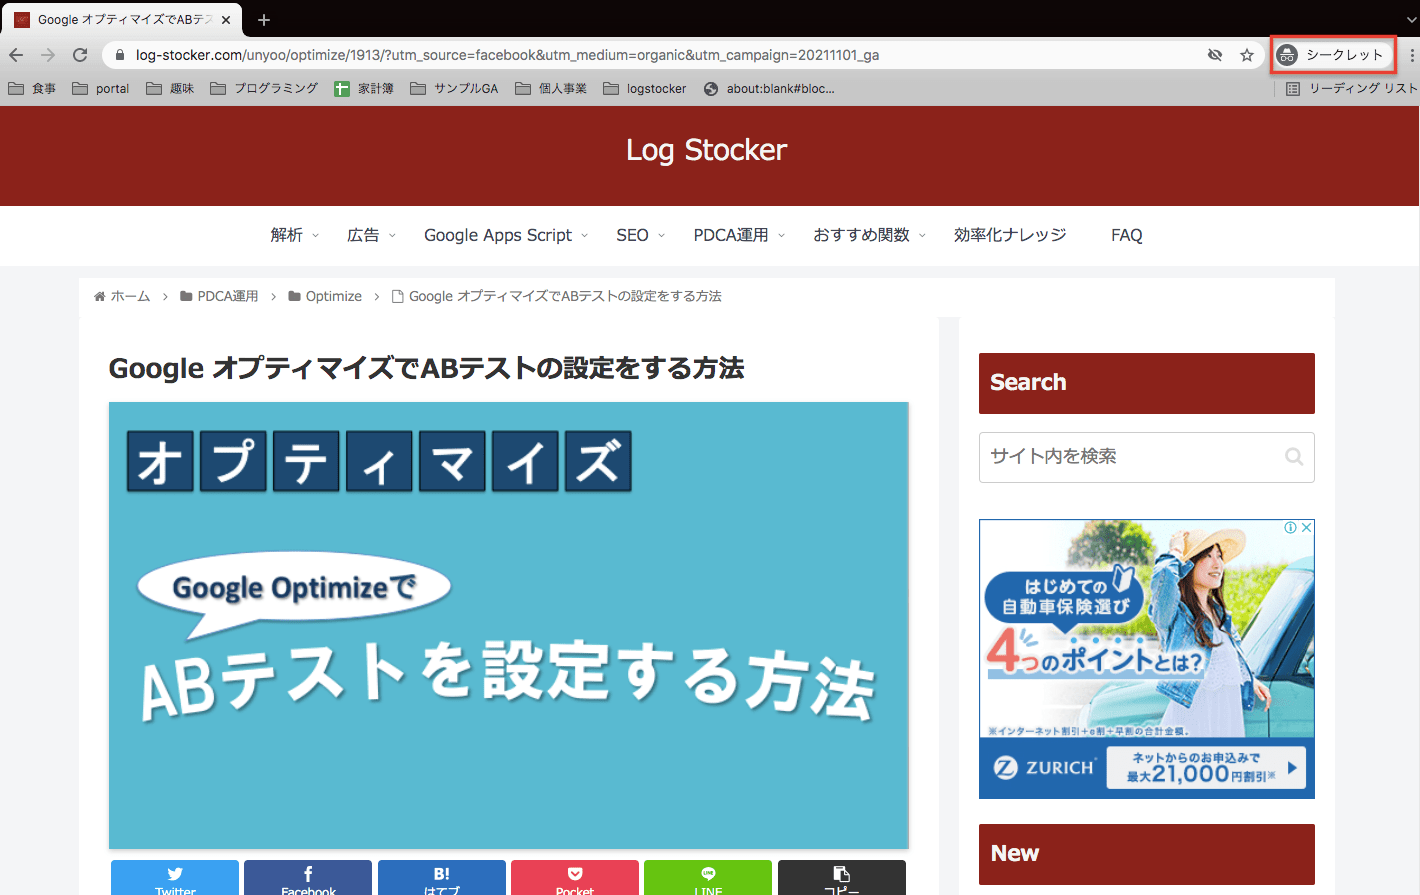Click the browser forward arrow
Screen dimensions: 1420x895
[x=48, y=55]
